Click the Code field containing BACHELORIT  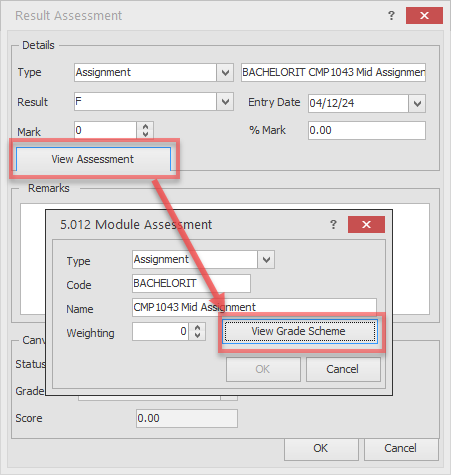[x=191, y=283]
